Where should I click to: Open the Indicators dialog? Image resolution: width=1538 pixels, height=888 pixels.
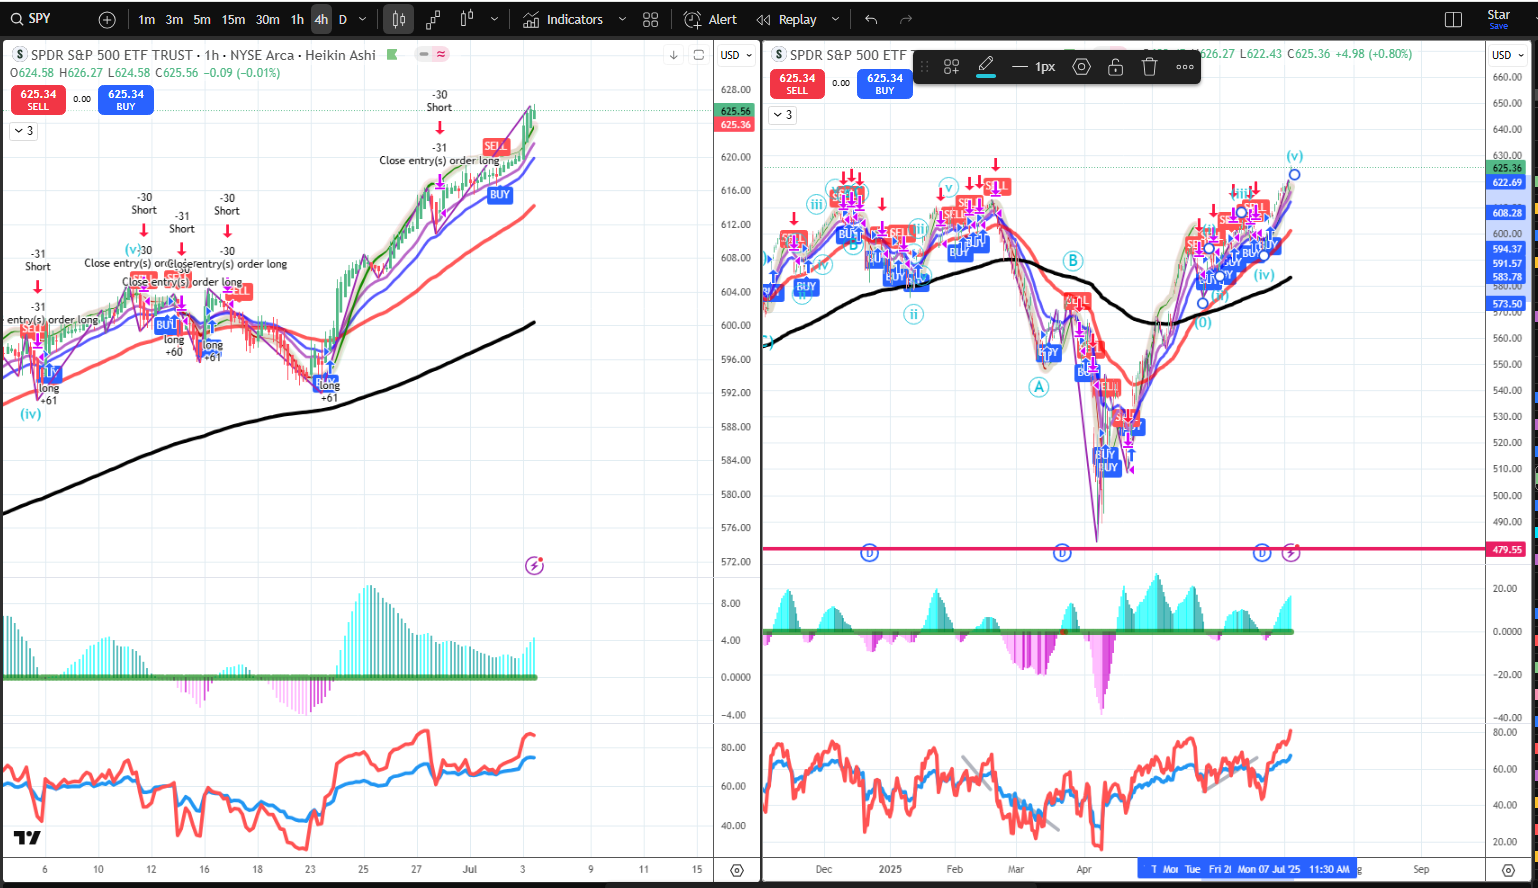[x=563, y=20]
